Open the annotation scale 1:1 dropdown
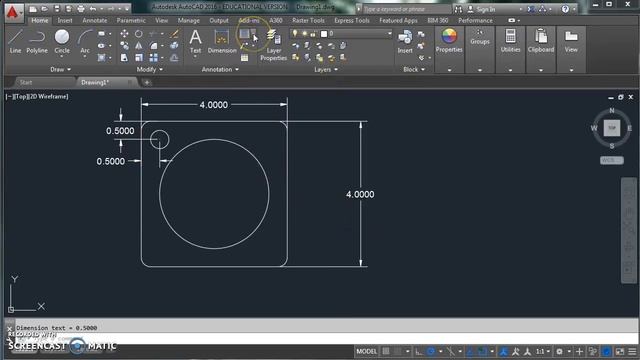This screenshot has width=640, height=360. 542,351
